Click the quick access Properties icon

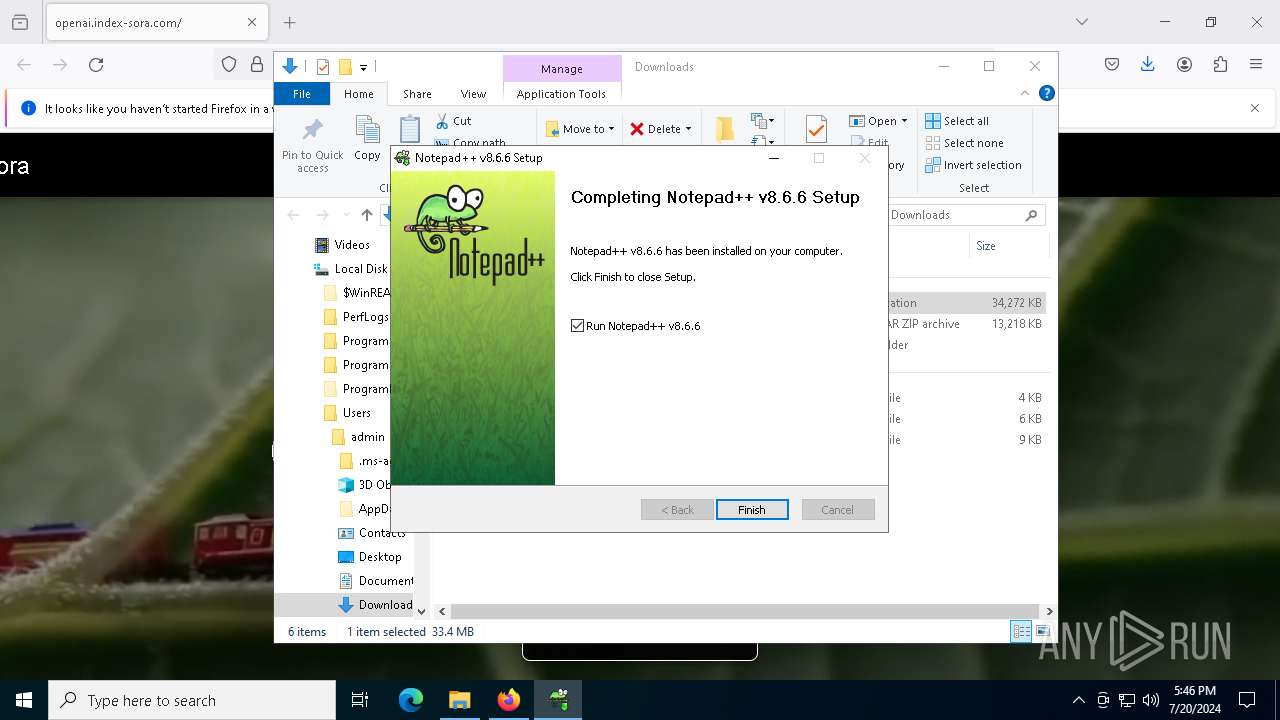[323, 67]
